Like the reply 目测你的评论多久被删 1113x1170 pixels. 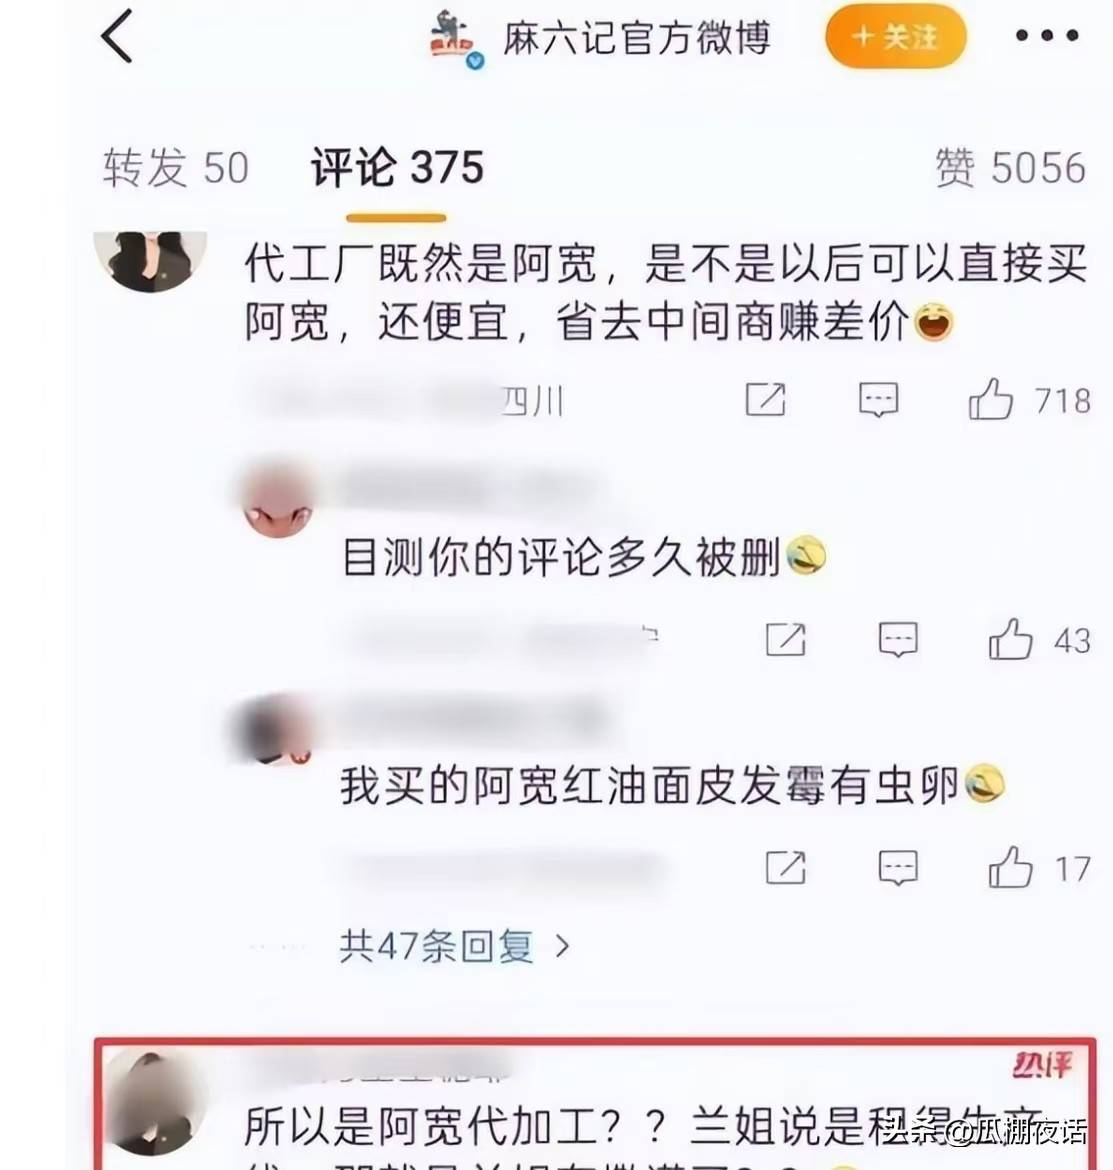1010,639
